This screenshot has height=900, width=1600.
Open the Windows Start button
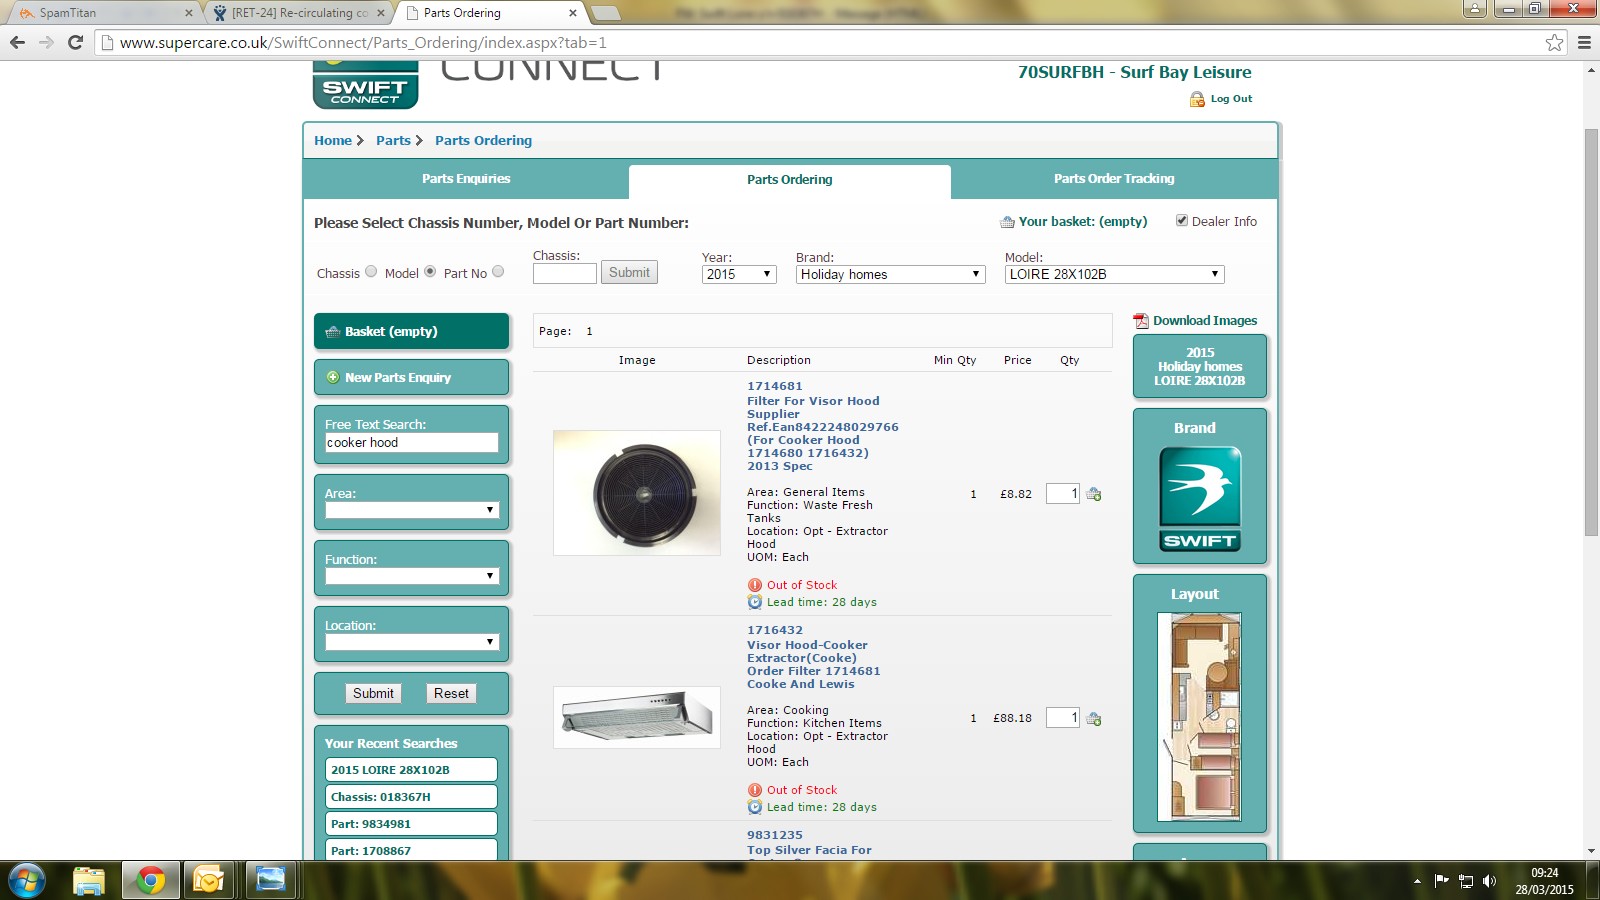tap(26, 881)
